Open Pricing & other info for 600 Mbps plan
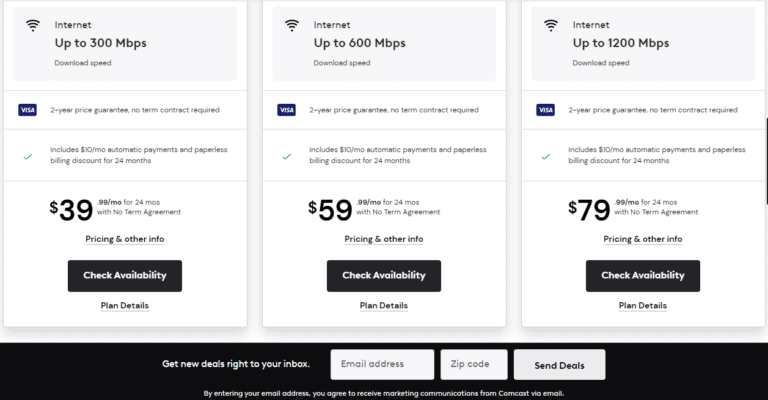The image size is (768, 400). coord(384,239)
